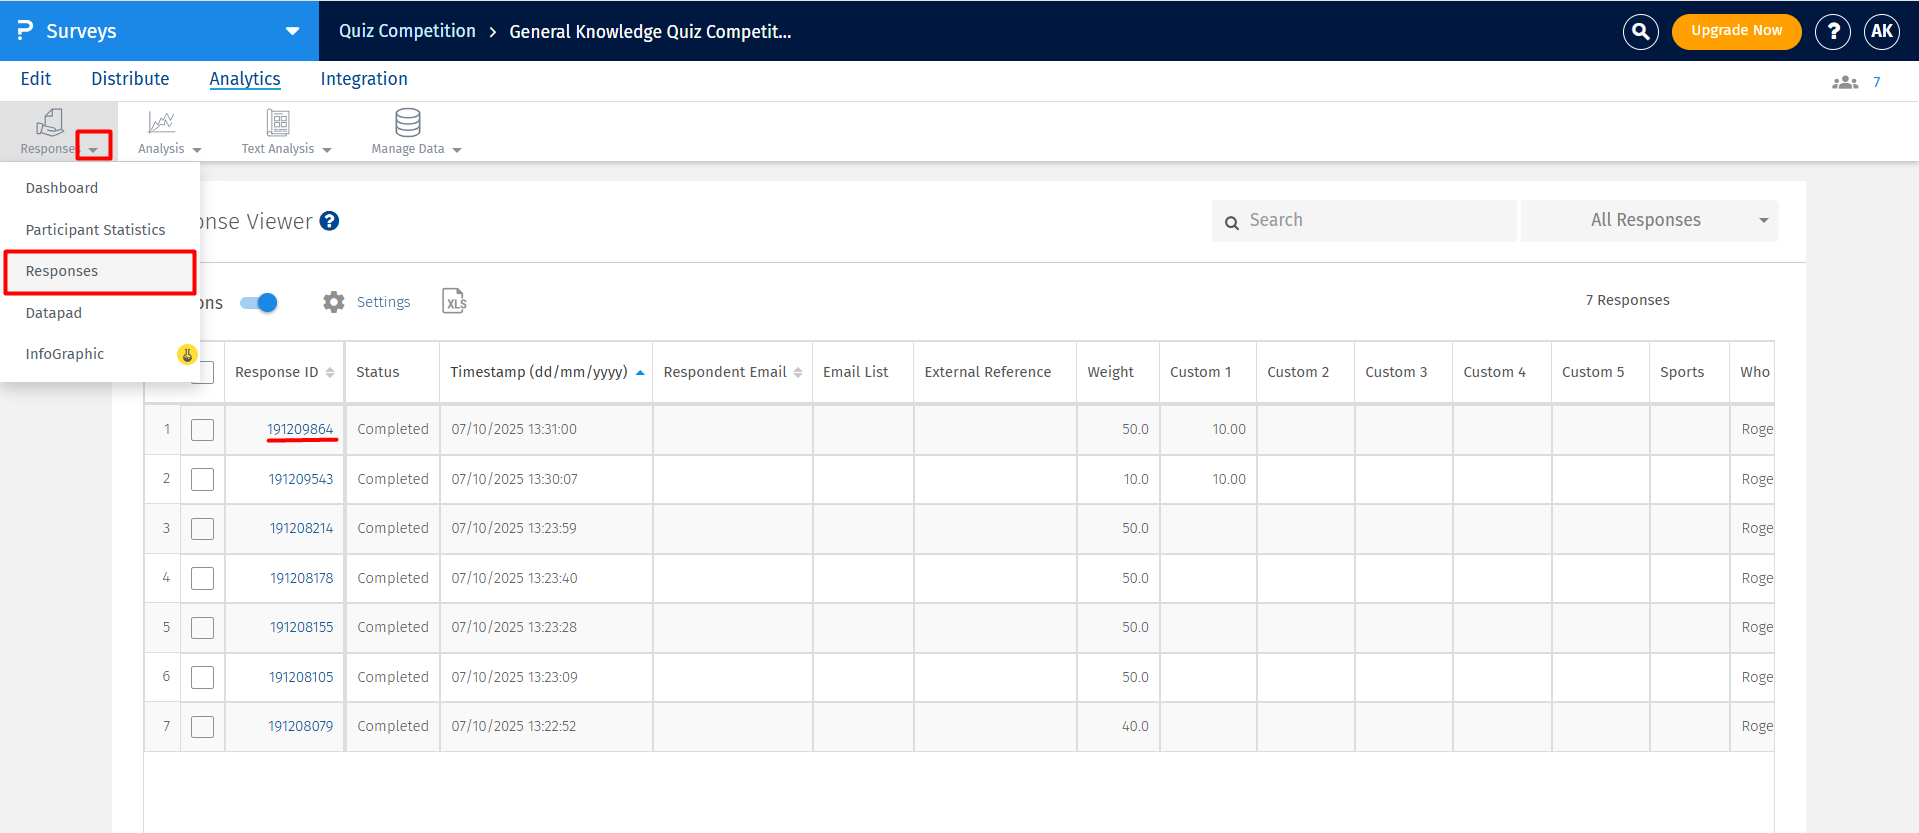Image resolution: width=1919 pixels, height=833 pixels.
Task: Select Participant Statistics from the menu
Action: click(95, 230)
